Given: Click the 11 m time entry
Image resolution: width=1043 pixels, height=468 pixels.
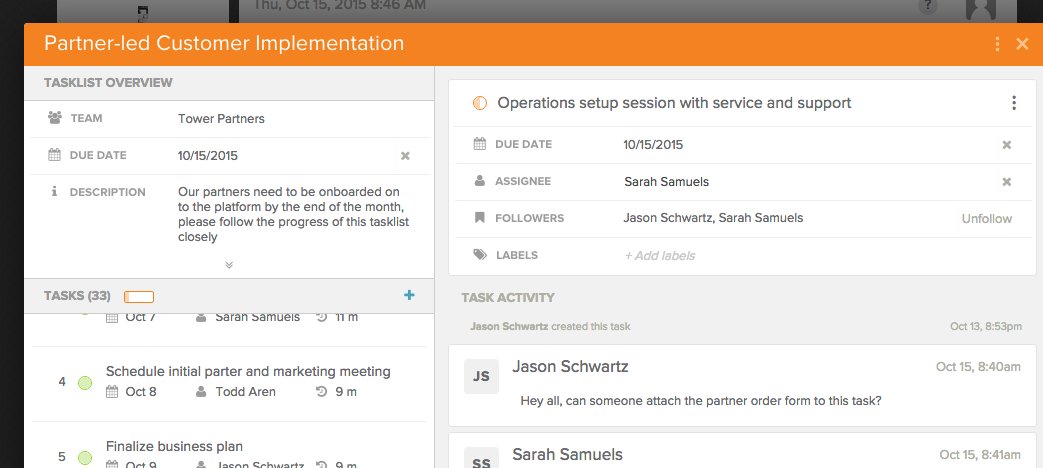Looking at the screenshot, I should click(x=347, y=317).
